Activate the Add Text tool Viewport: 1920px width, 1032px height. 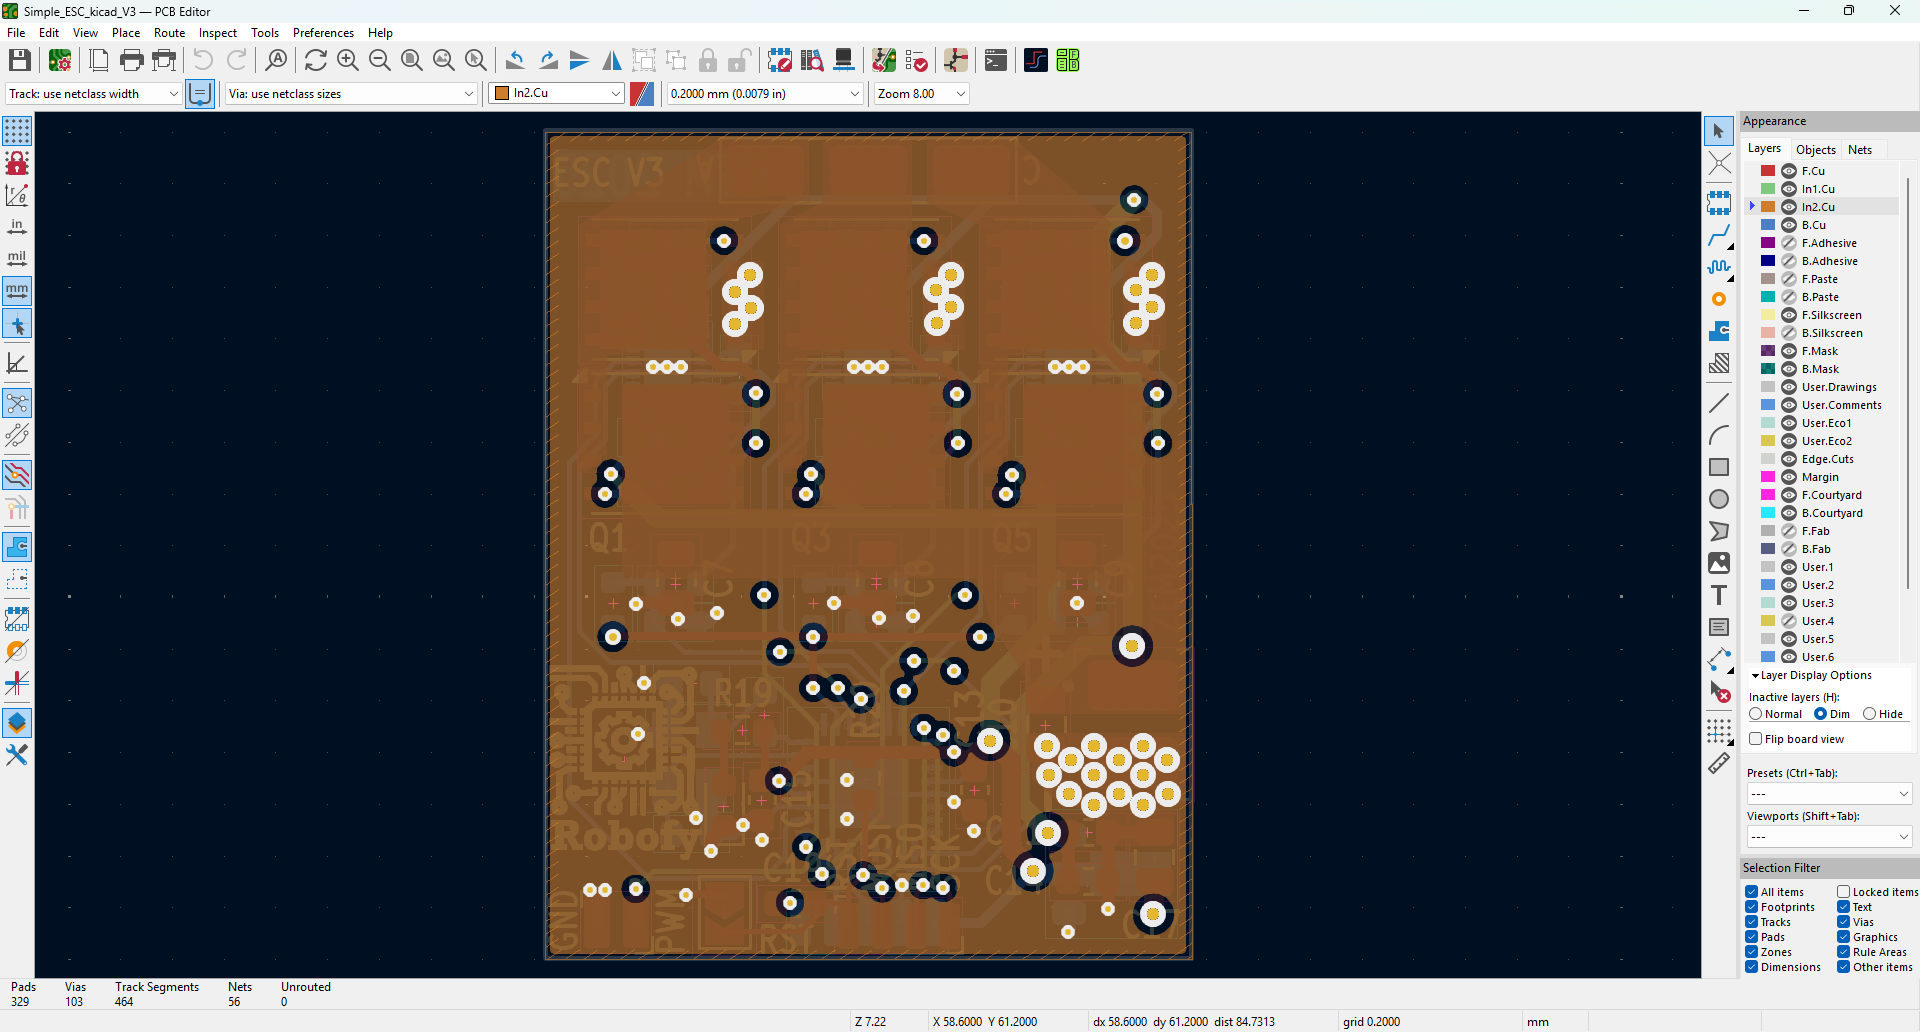1719,596
